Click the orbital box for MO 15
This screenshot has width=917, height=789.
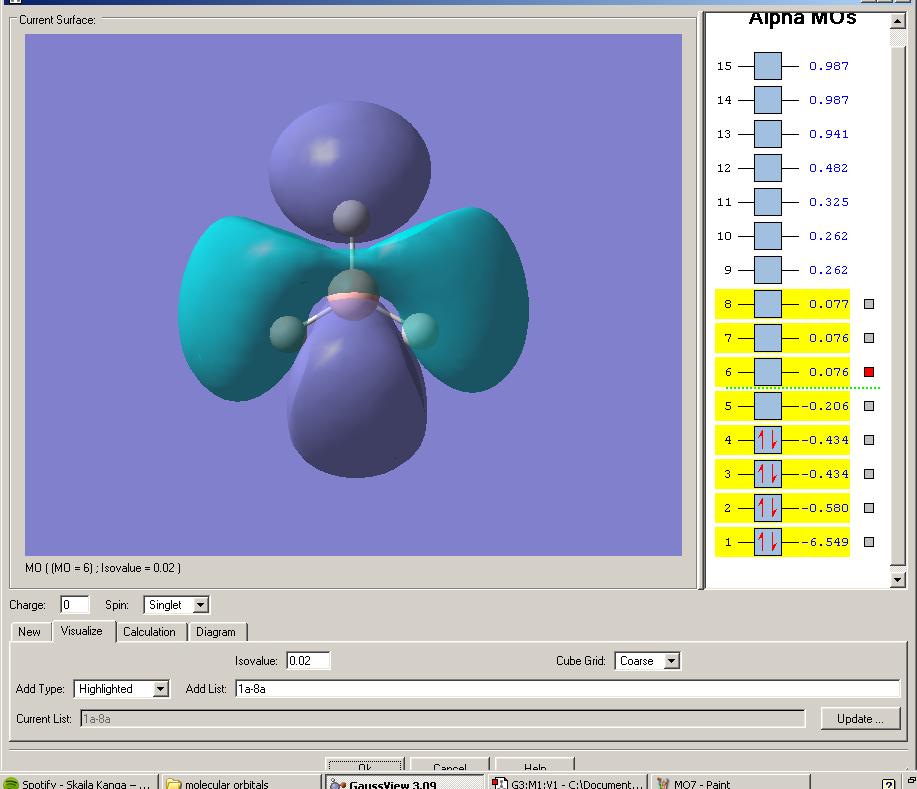(767, 66)
